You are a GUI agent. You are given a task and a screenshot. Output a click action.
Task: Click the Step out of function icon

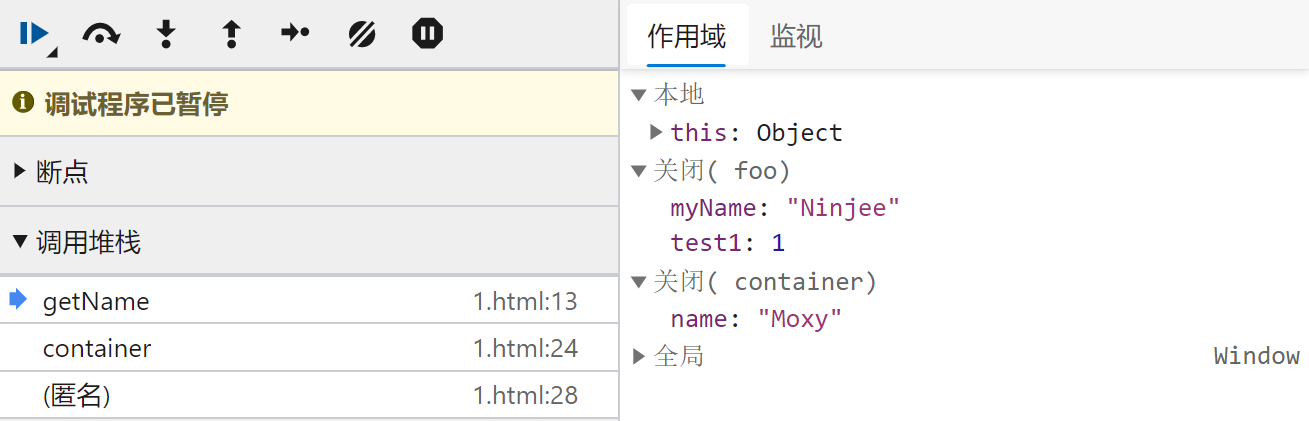click(x=231, y=34)
